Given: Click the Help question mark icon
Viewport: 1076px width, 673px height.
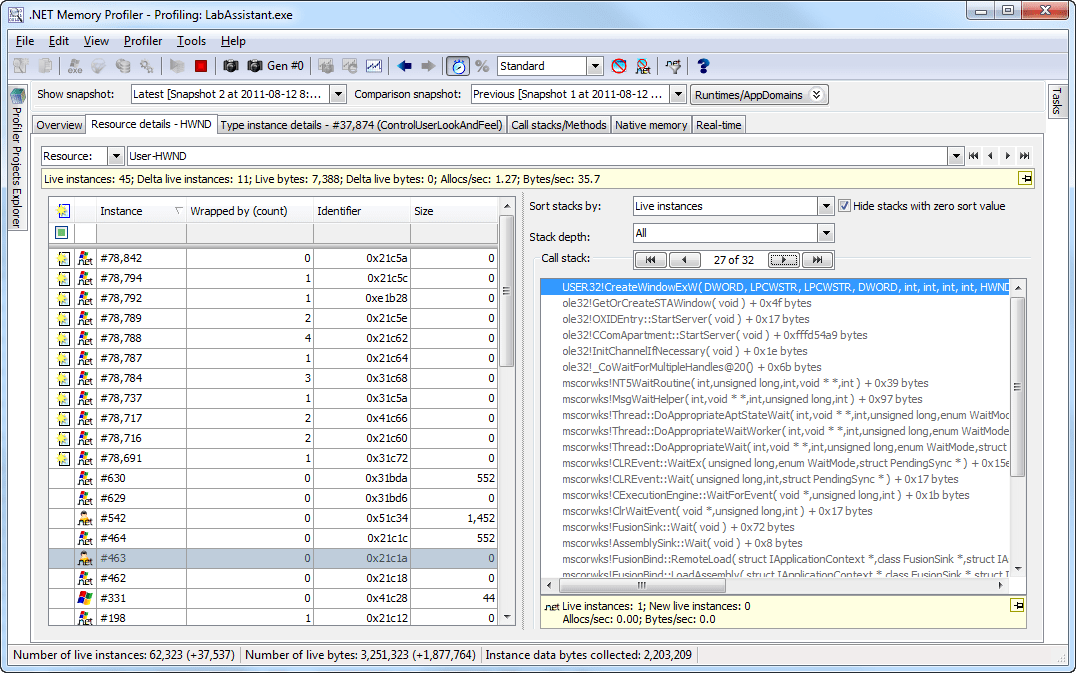Looking at the screenshot, I should click(703, 66).
